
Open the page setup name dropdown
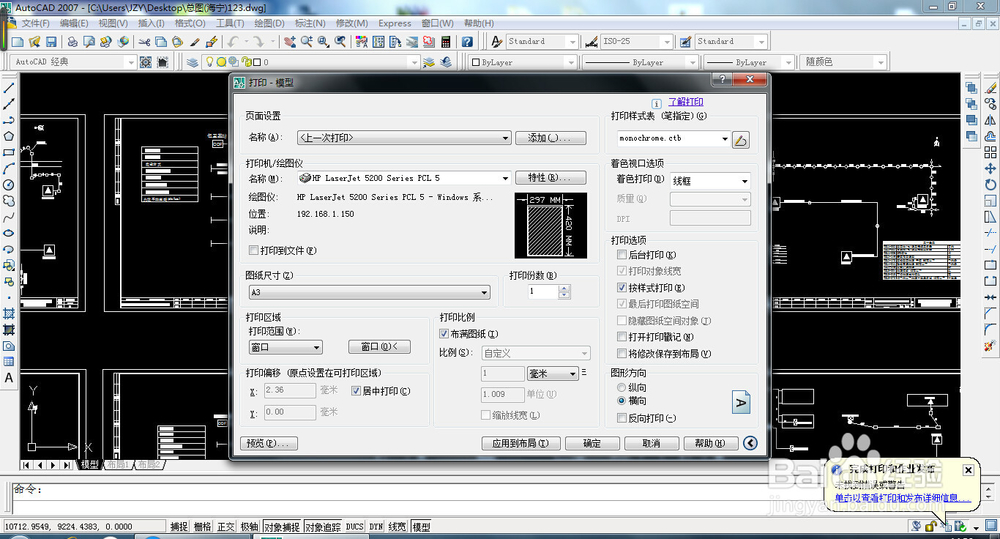click(x=404, y=138)
